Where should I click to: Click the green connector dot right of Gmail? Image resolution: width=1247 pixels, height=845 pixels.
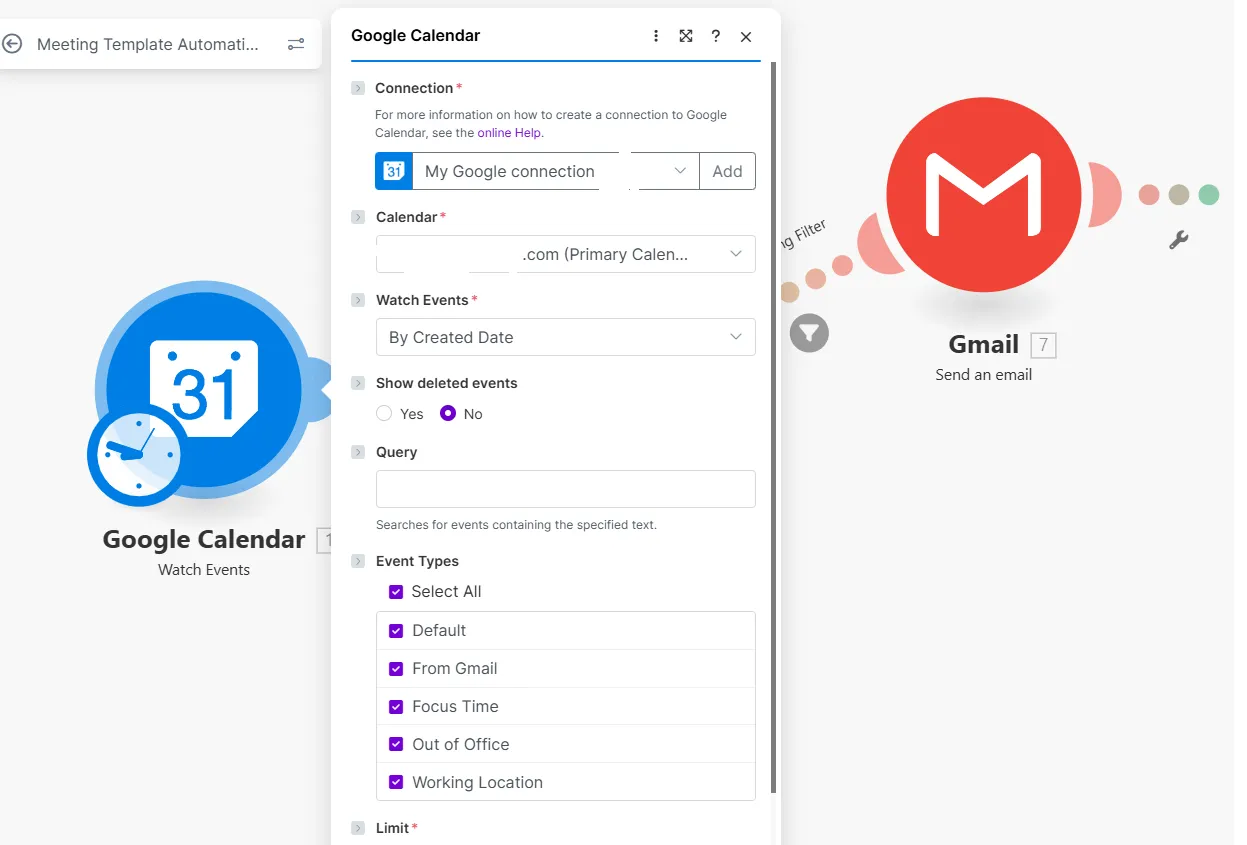pyautogui.click(x=1209, y=195)
